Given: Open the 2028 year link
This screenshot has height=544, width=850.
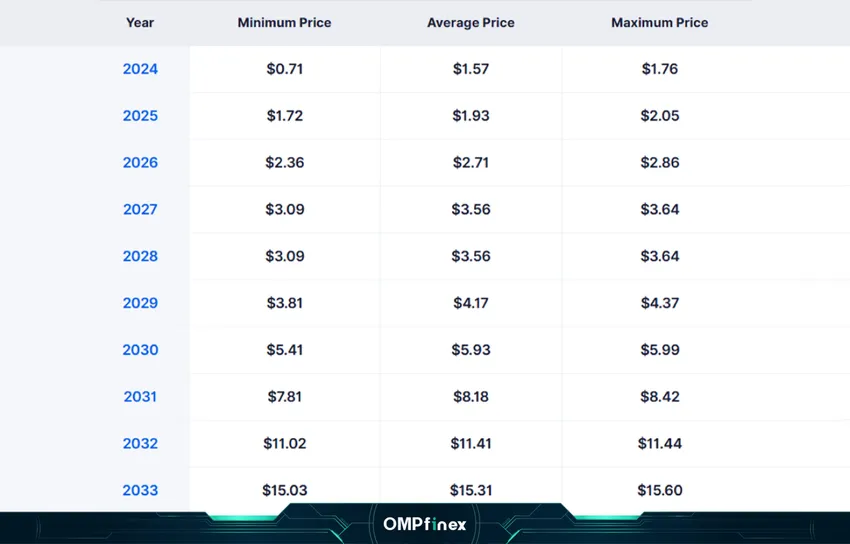Looking at the screenshot, I should point(140,256).
